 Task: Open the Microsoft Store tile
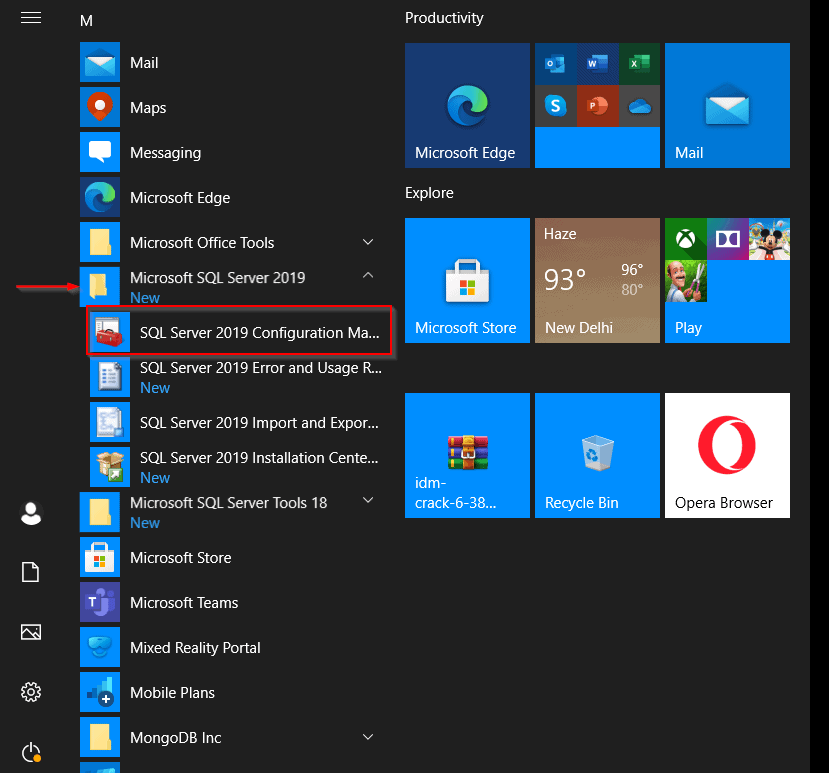pos(467,280)
